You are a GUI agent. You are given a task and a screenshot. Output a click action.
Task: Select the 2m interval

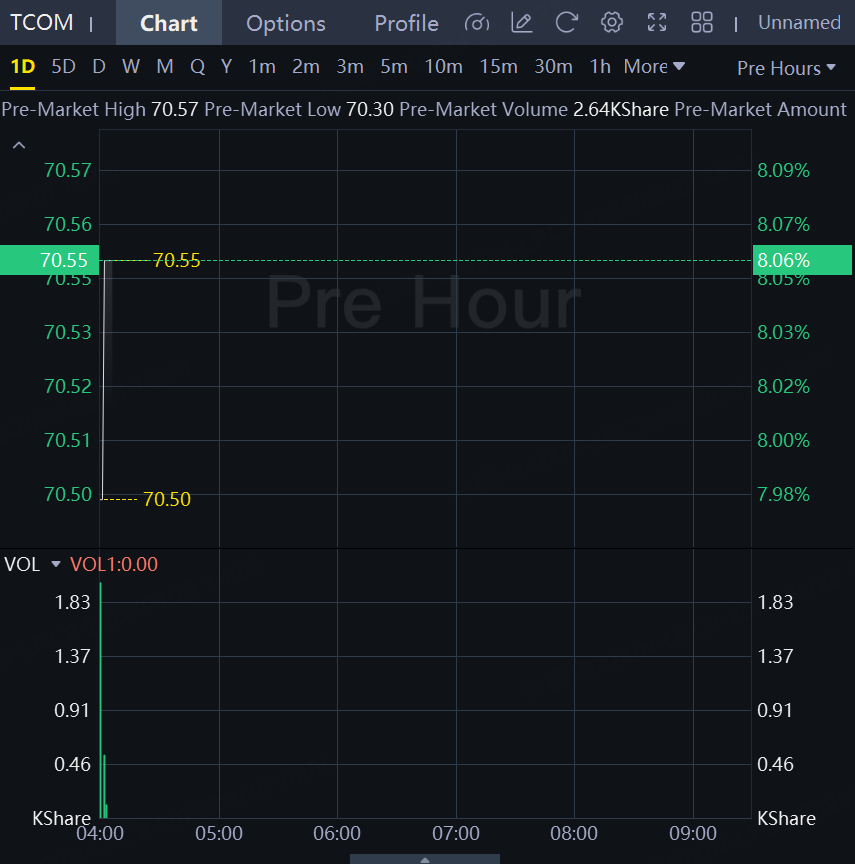[x=306, y=67]
